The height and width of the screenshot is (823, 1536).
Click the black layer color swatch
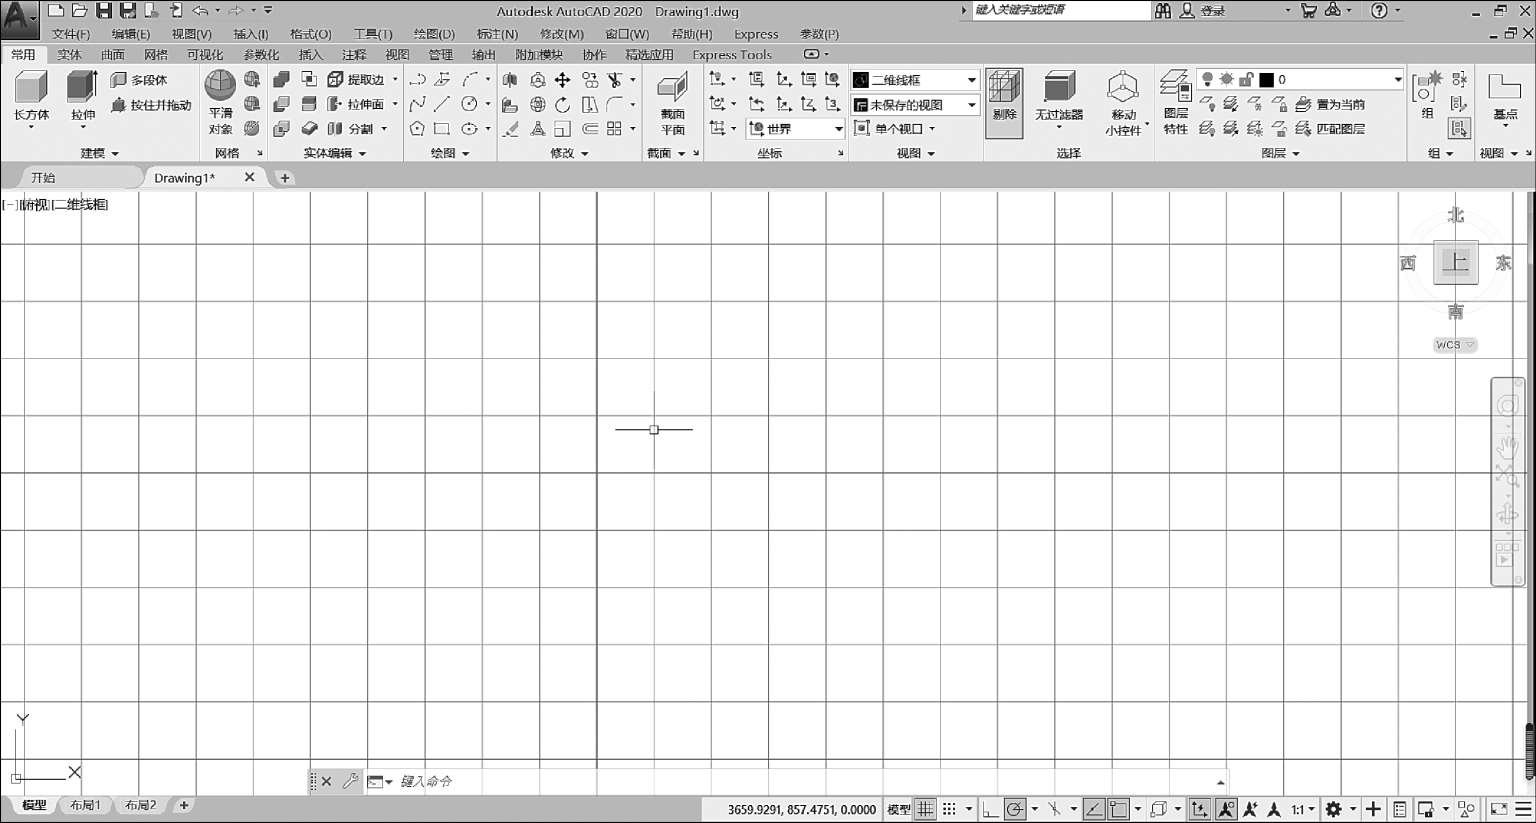pyautogui.click(x=1266, y=80)
